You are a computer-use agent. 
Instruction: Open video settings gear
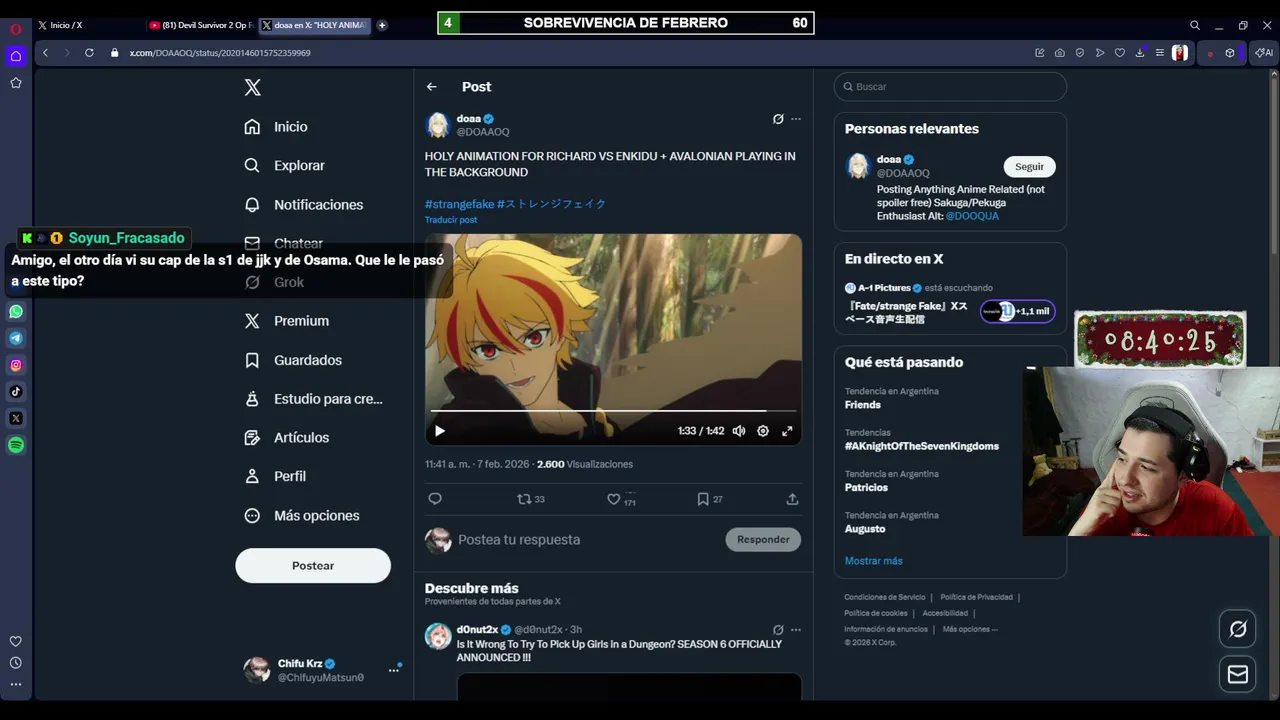[763, 431]
